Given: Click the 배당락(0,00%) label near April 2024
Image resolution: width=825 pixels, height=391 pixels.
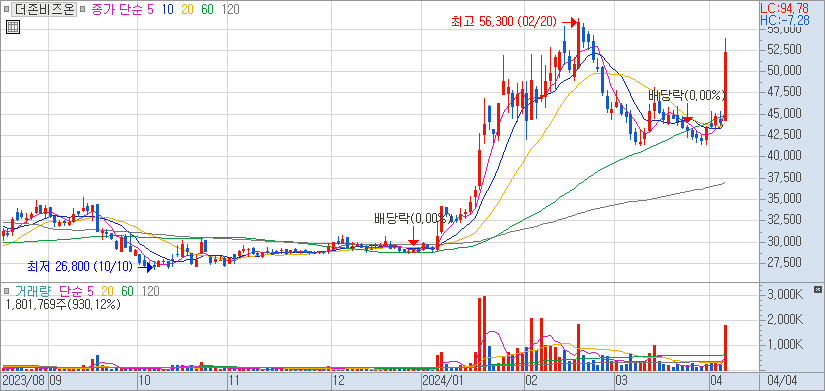Looking at the screenshot, I should click(x=687, y=95).
